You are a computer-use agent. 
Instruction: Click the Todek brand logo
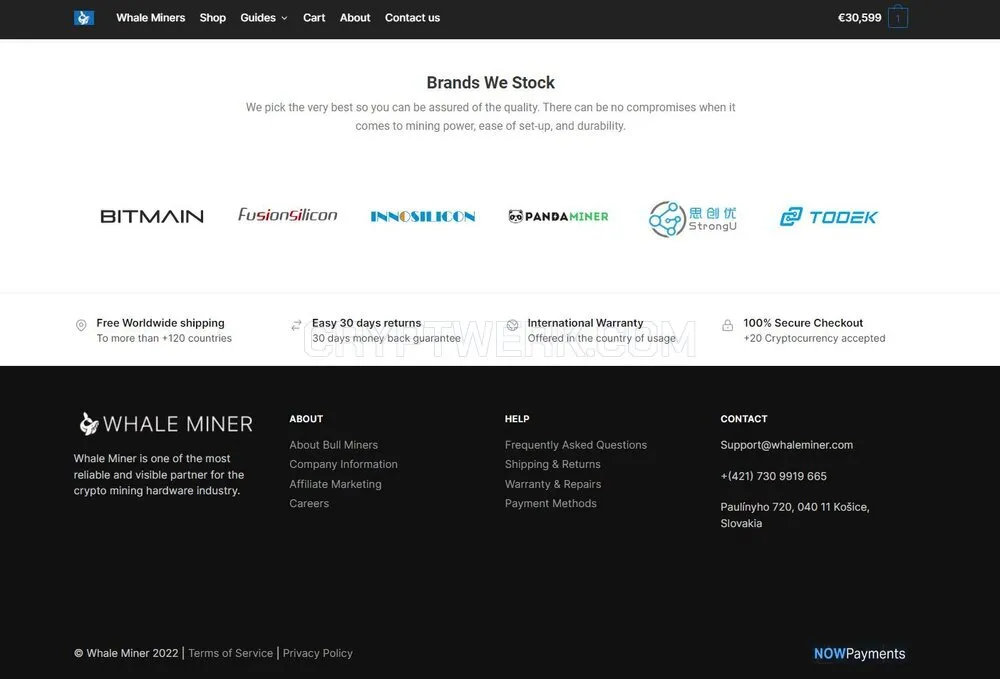(828, 217)
